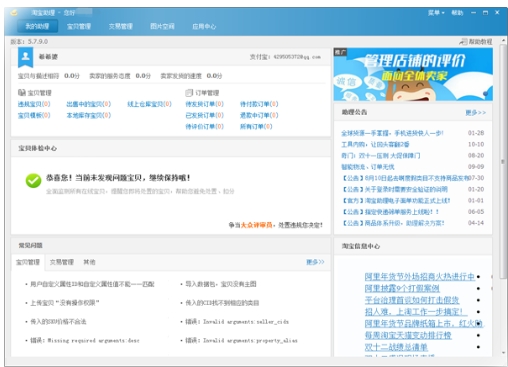Viewport: 508px width, 367px height.
Task: Open the 帮助 menu in the title bar
Action: 457,13
